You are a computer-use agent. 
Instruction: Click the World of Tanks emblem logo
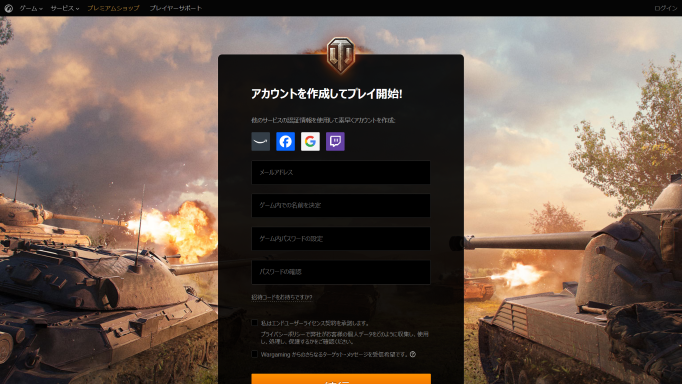point(341,54)
